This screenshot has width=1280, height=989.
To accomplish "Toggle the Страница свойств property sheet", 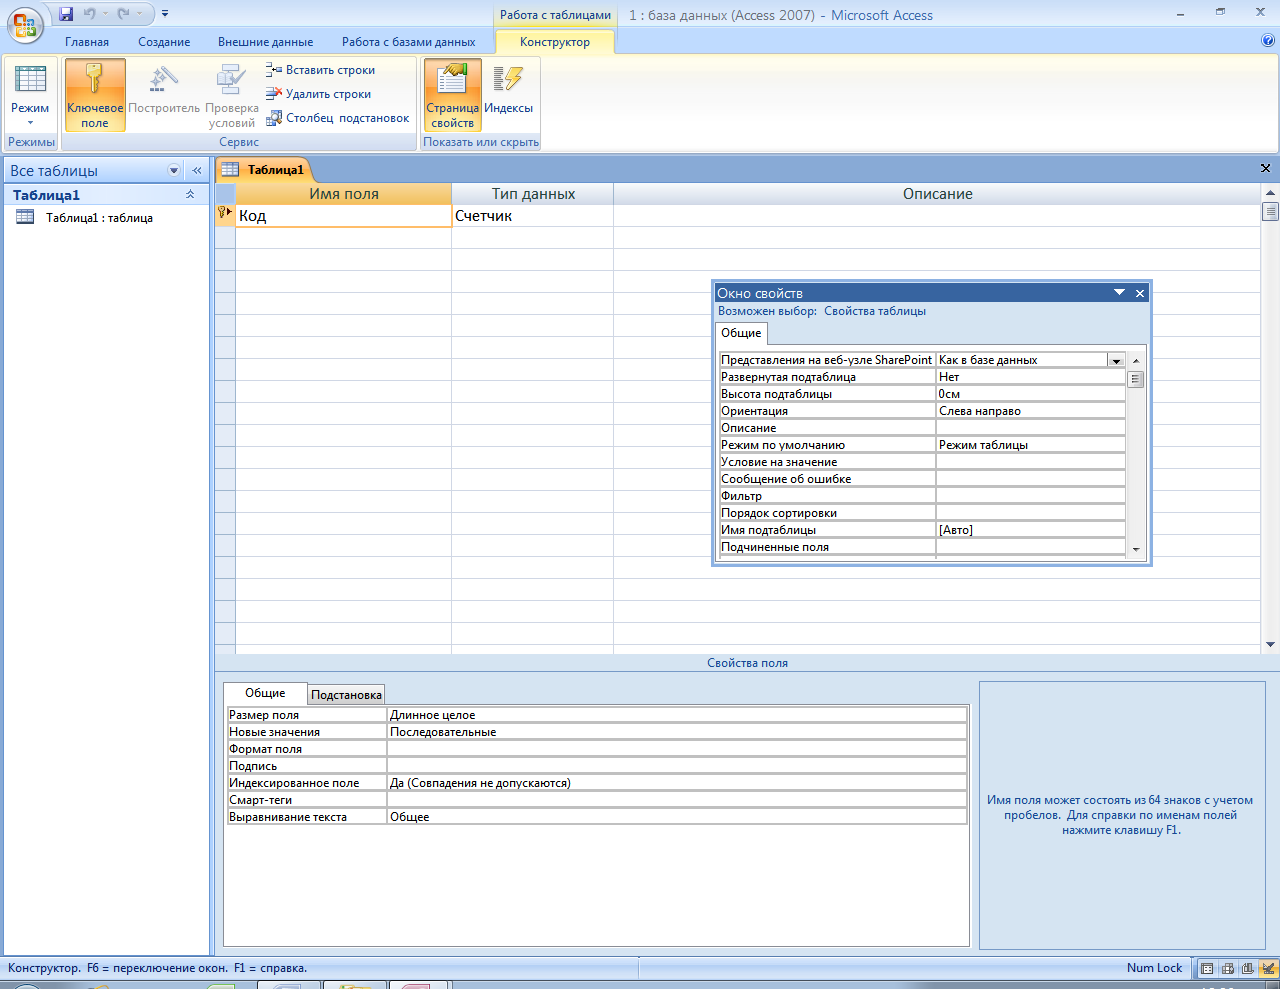I will tap(452, 95).
